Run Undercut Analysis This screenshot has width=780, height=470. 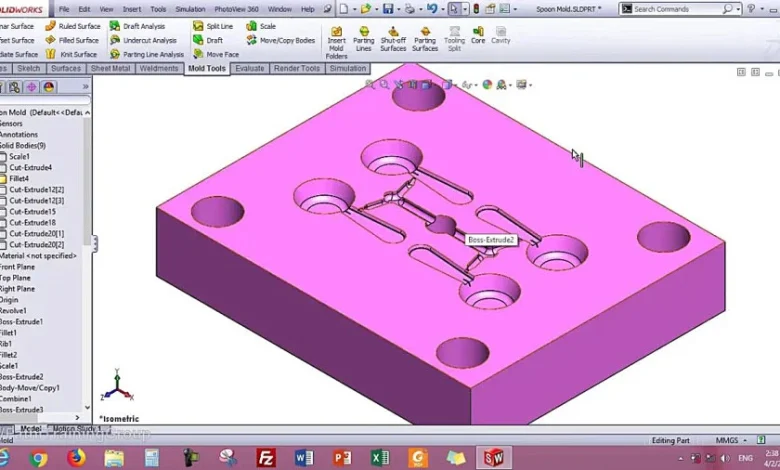(x=143, y=40)
